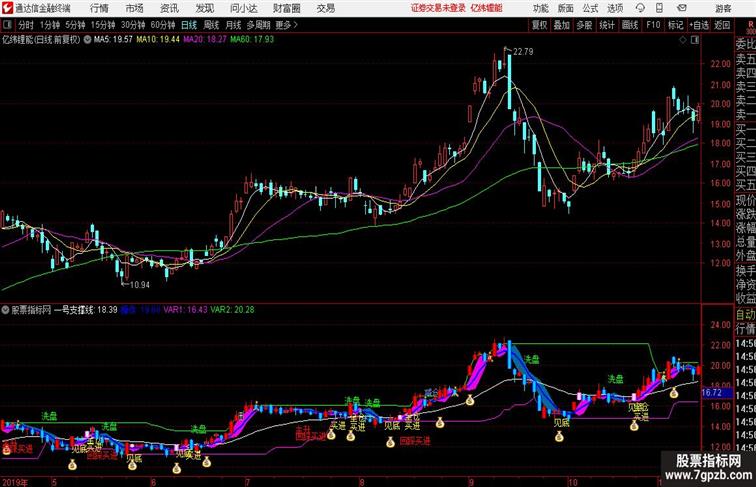Switch to the 30分钟 period tab
Screen dimensions: 756x487
pyautogui.click(x=133, y=25)
